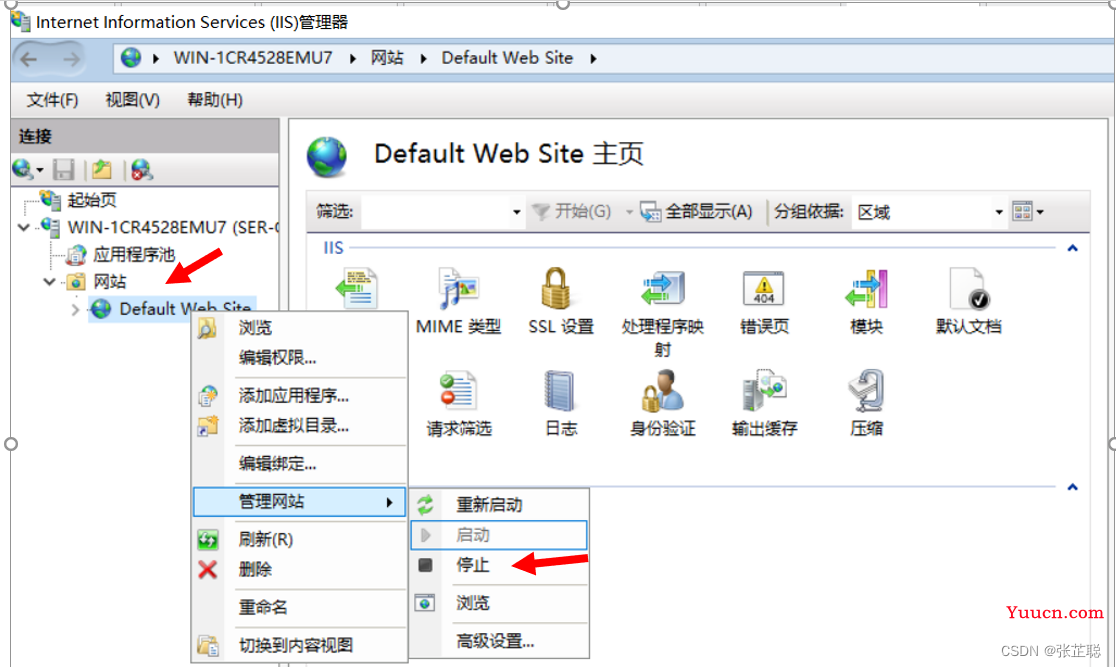Open the 身份验证 feature icon

tap(663, 391)
